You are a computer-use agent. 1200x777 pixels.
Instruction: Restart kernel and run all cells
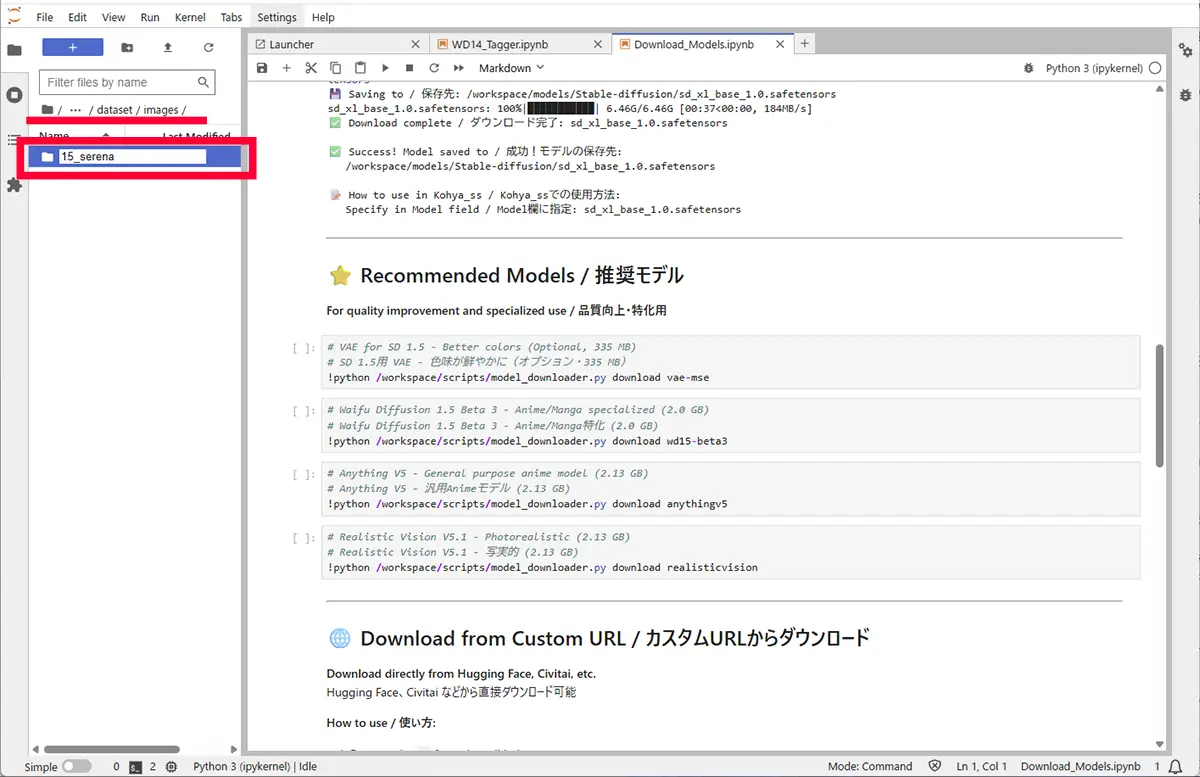459,68
